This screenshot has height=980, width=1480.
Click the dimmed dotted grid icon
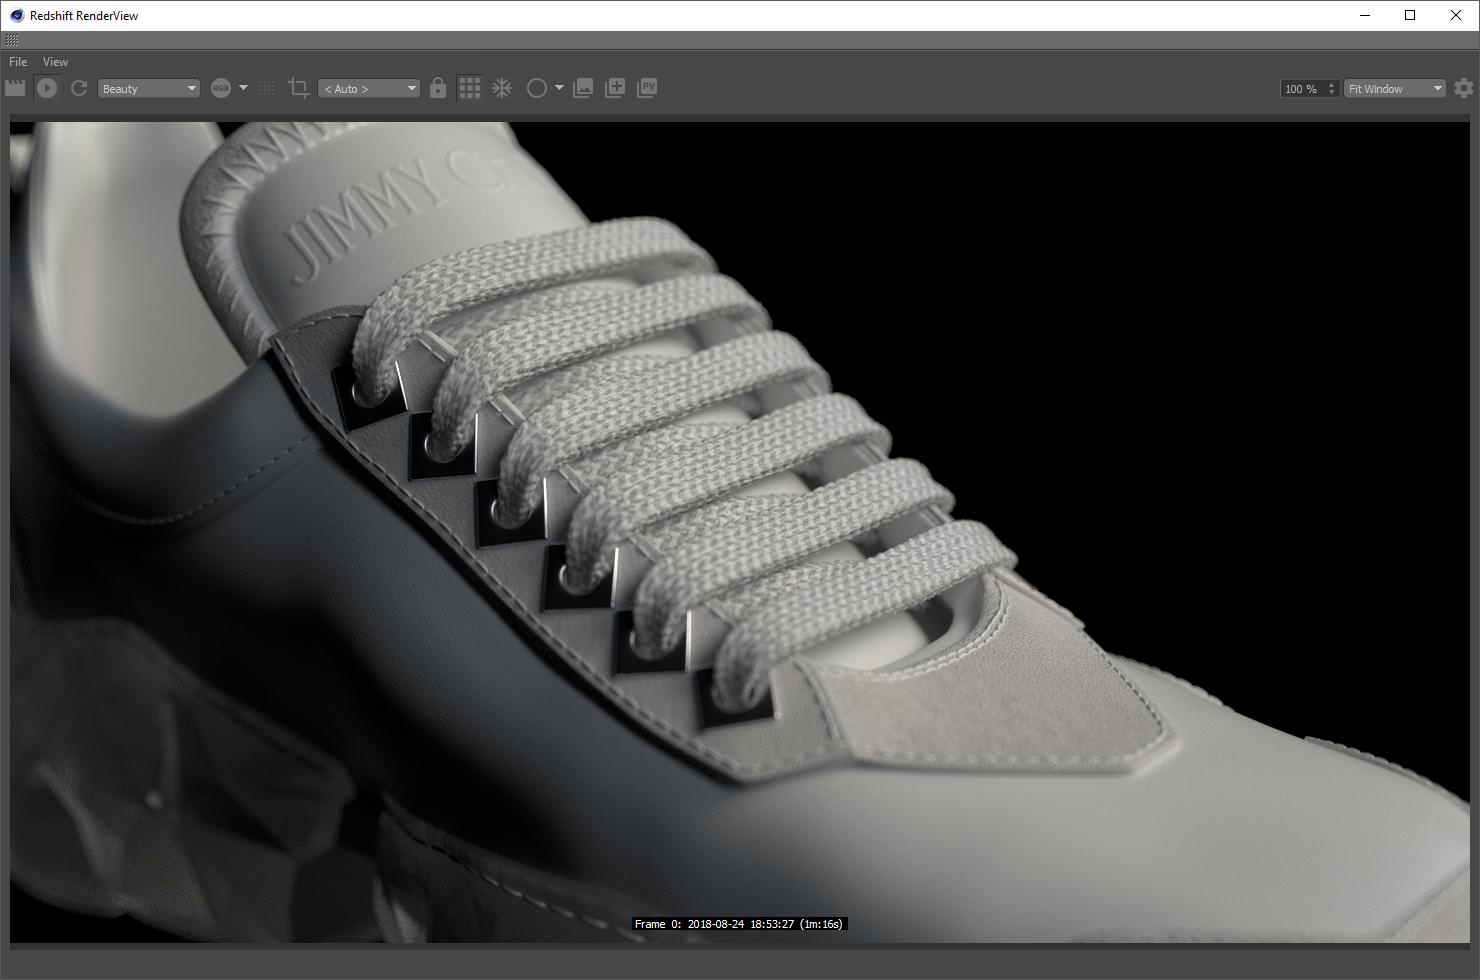(x=267, y=88)
